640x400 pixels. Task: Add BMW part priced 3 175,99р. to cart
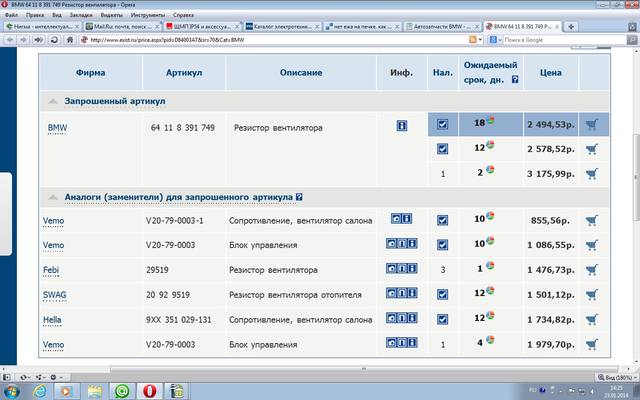pos(592,174)
